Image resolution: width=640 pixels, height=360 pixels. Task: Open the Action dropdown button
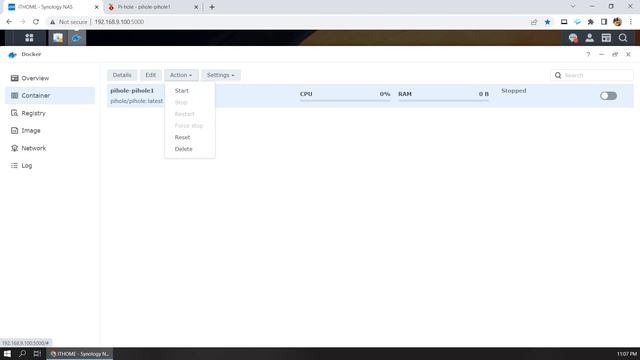pyautogui.click(x=181, y=75)
